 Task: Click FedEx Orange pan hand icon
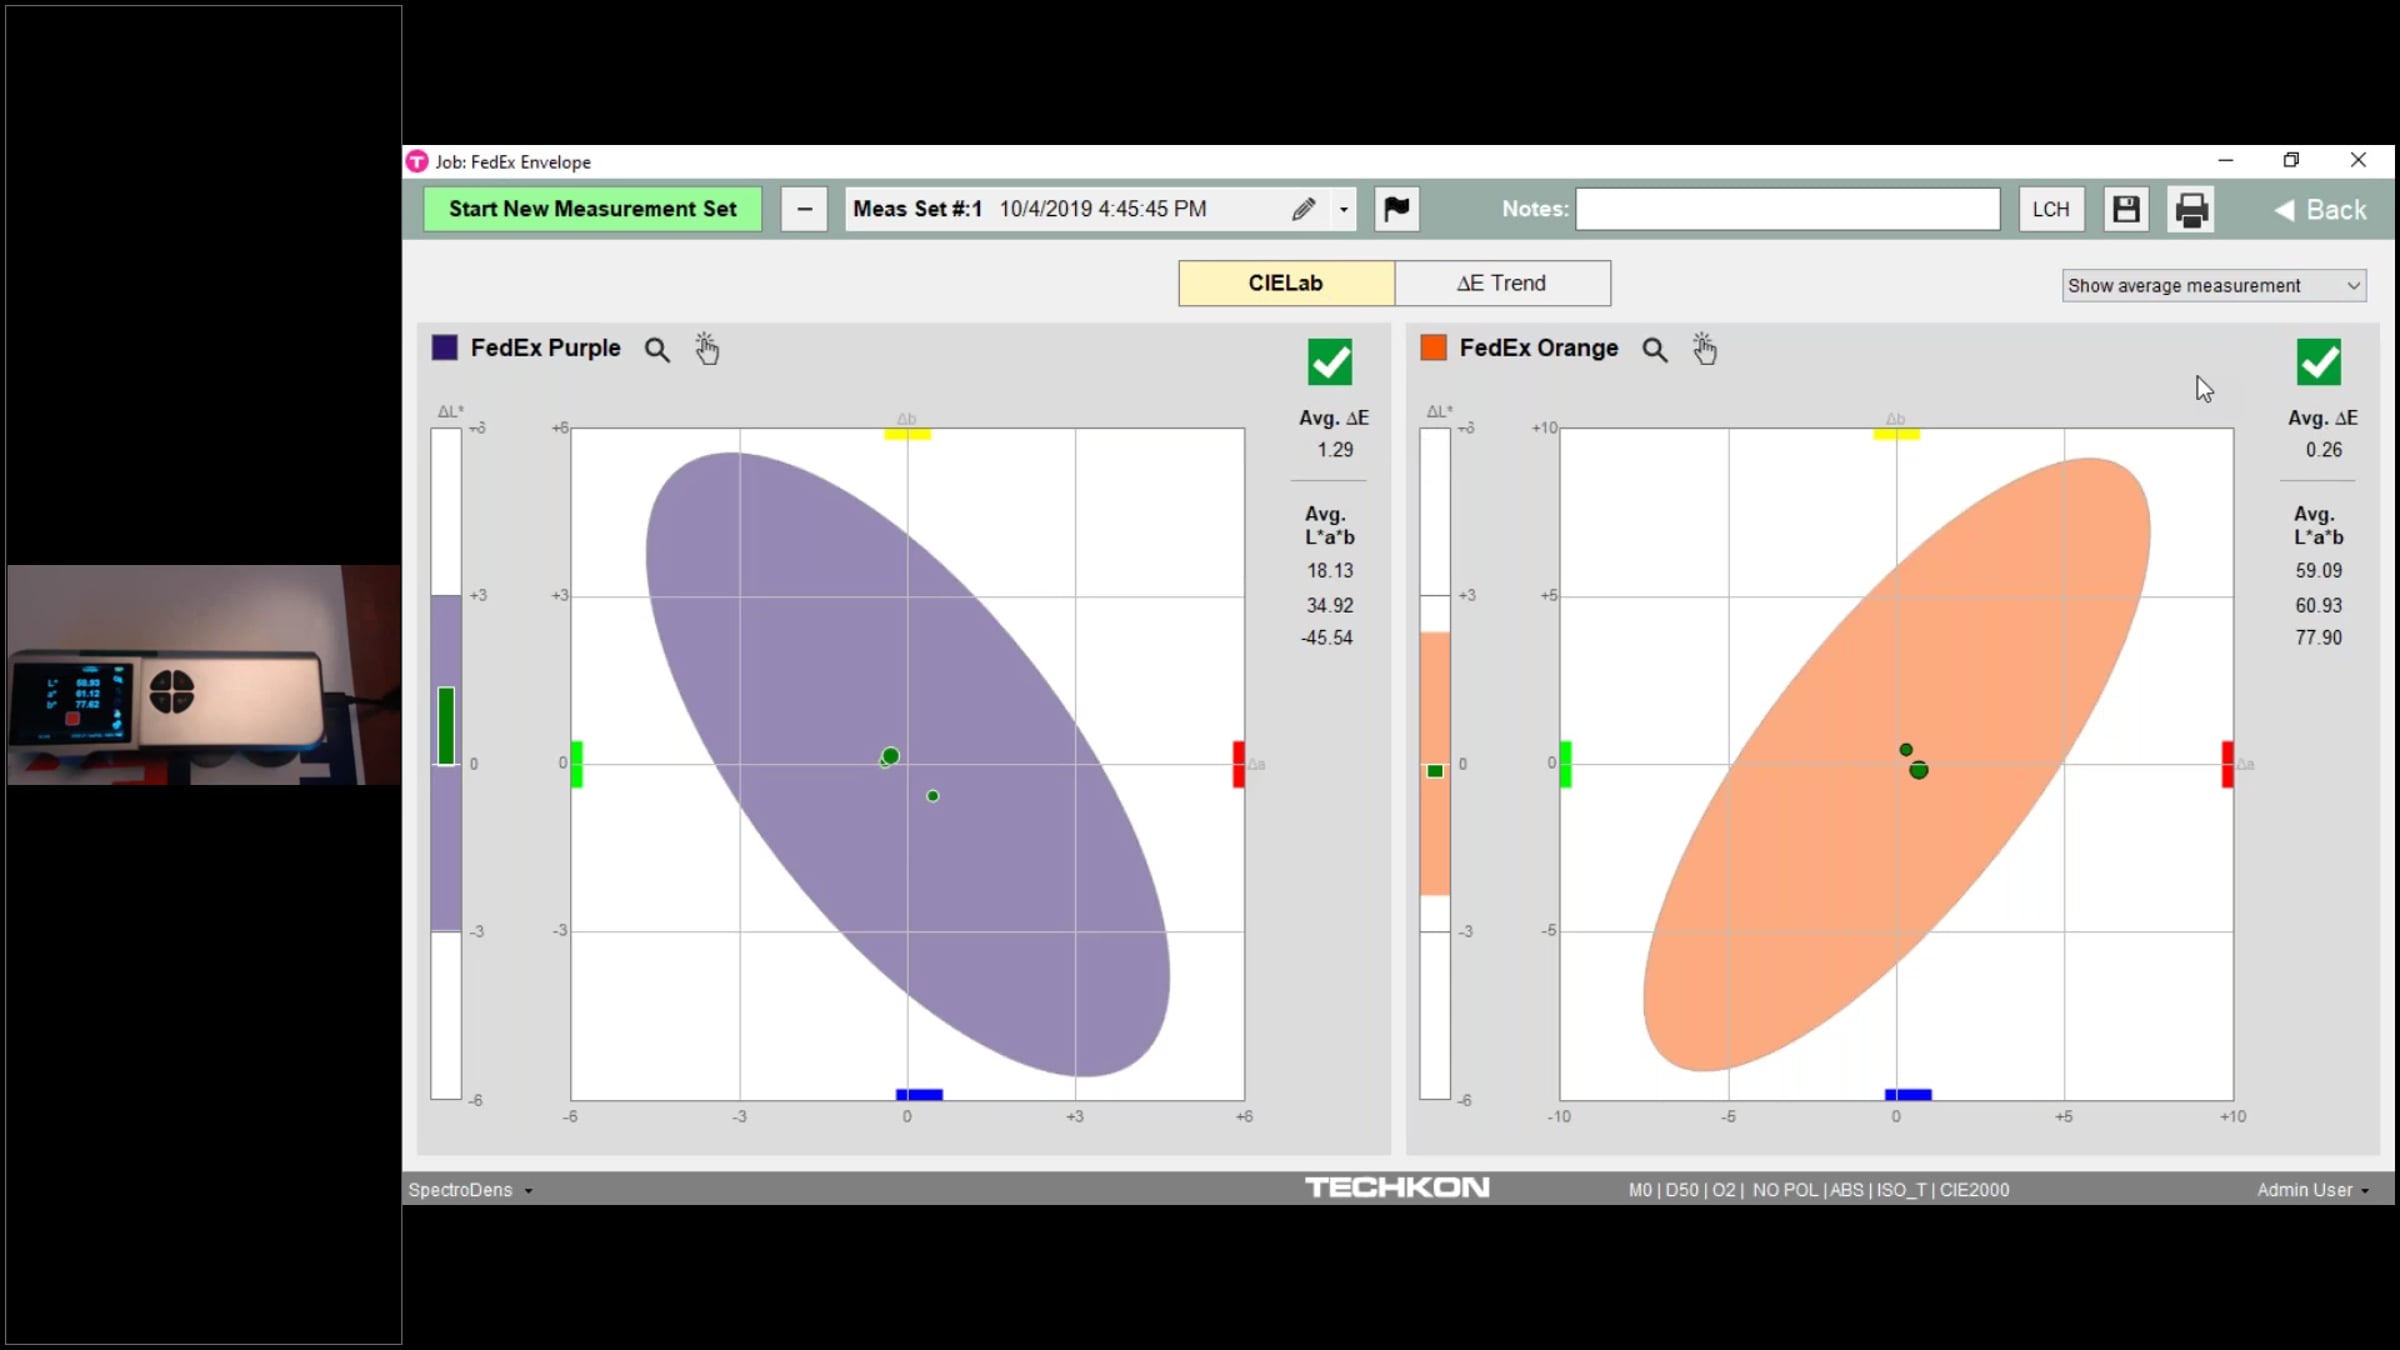point(1705,349)
